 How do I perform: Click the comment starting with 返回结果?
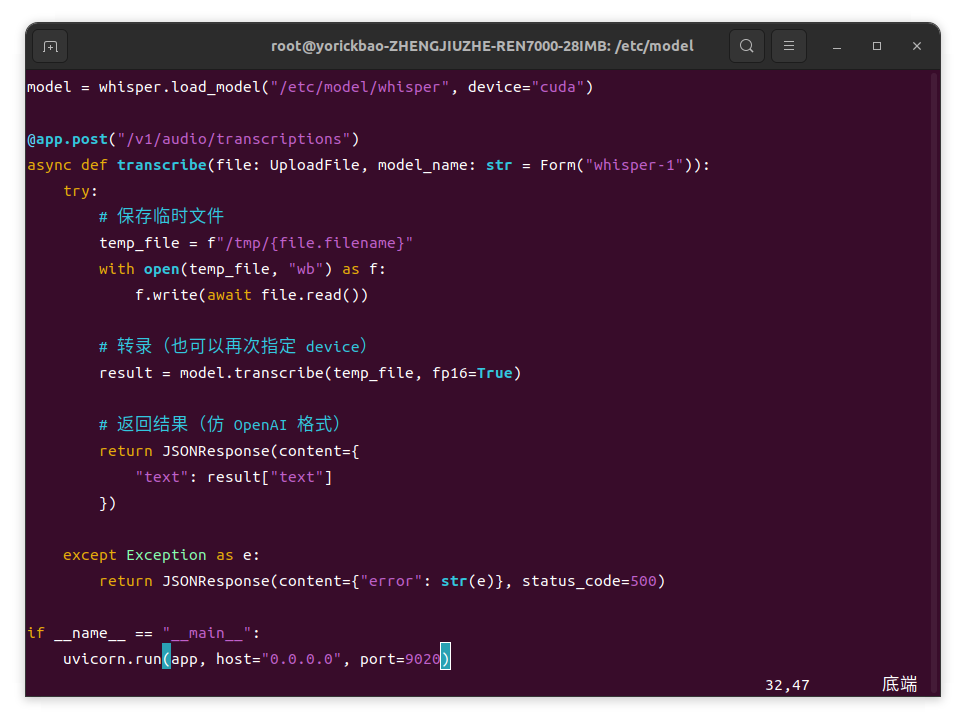[x=220, y=424]
